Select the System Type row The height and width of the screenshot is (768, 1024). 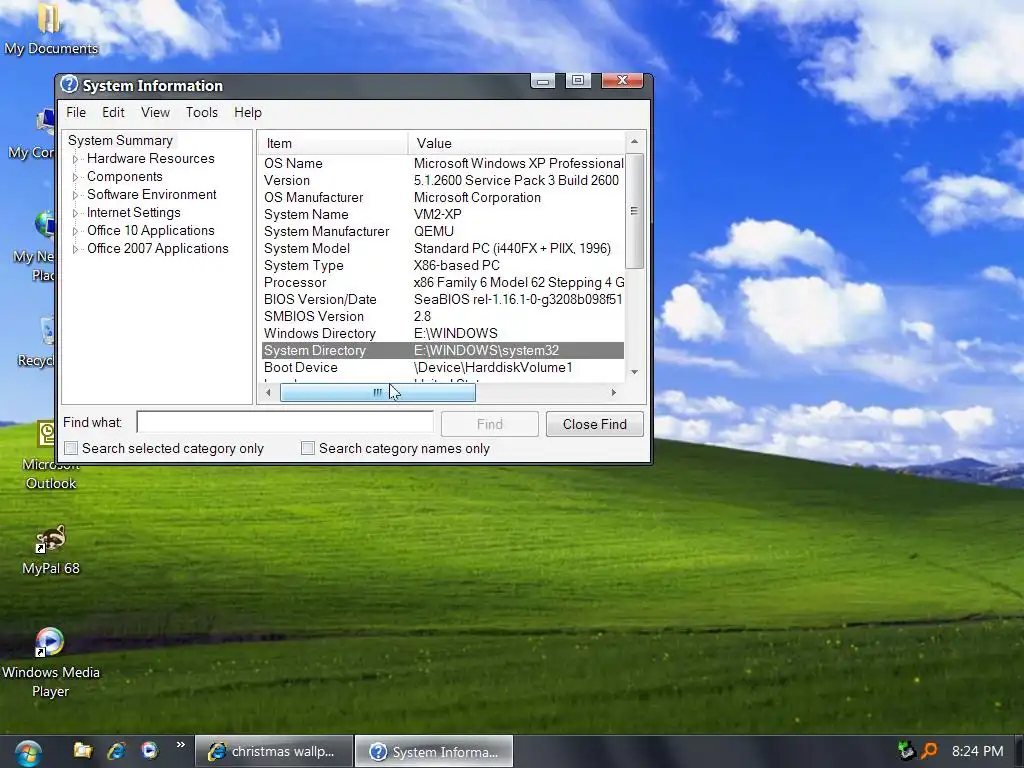tap(443, 265)
